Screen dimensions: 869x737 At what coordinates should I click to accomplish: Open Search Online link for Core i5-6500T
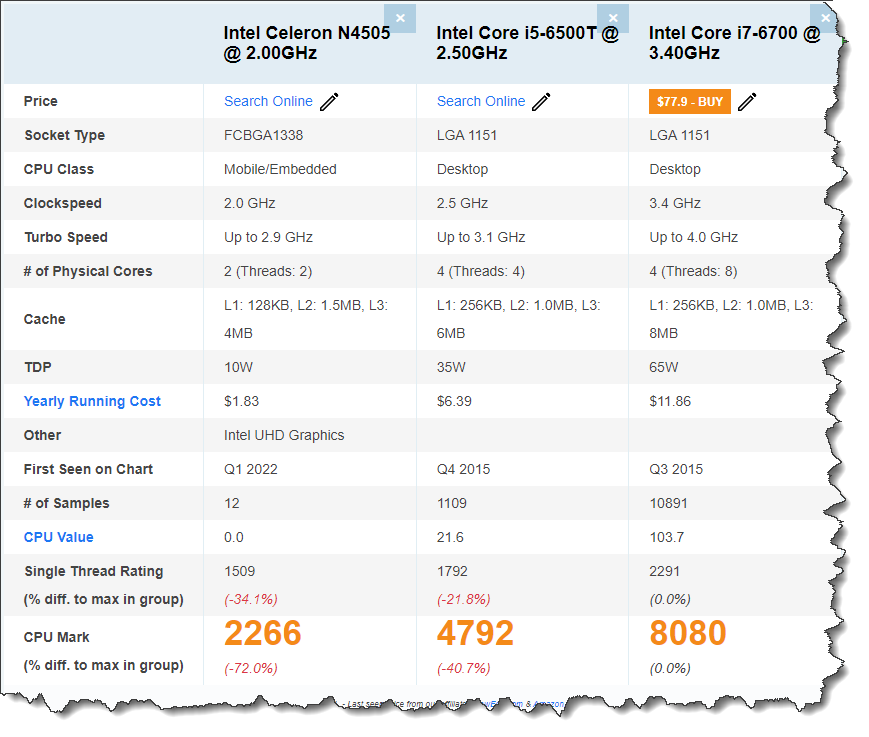pyautogui.click(x=481, y=101)
